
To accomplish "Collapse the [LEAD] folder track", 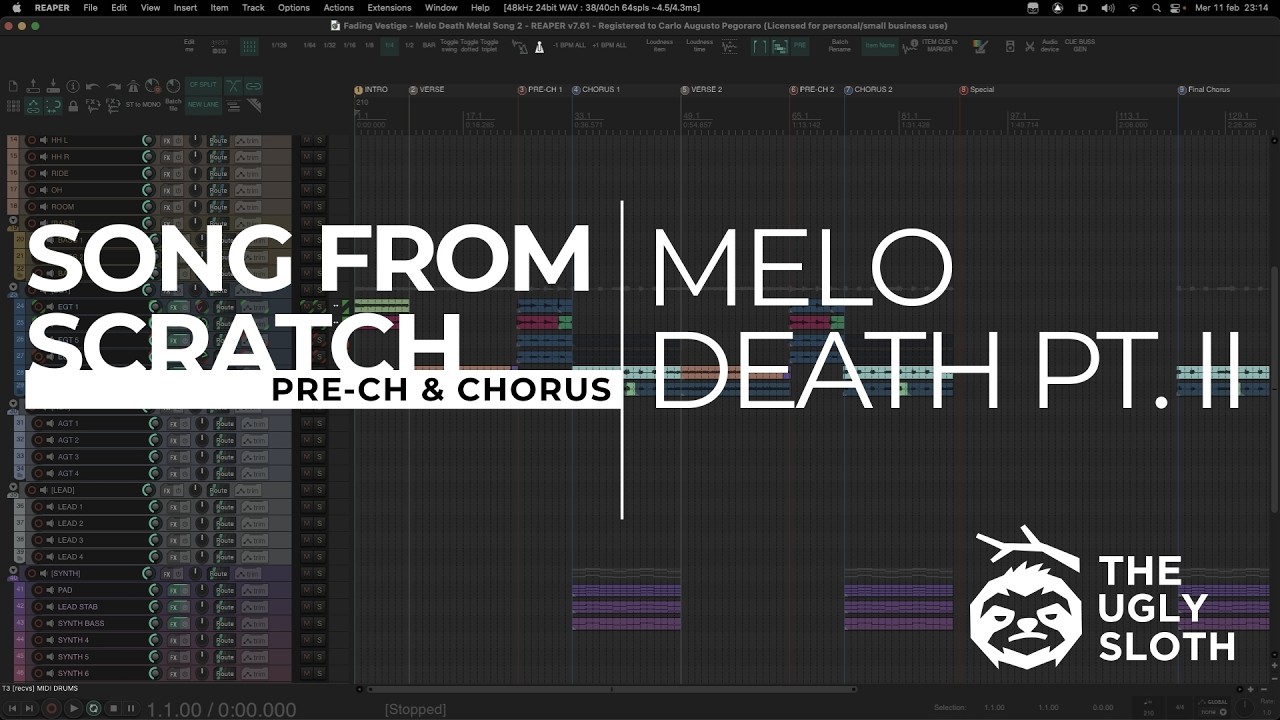I will pyautogui.click(x=13, y=487).
